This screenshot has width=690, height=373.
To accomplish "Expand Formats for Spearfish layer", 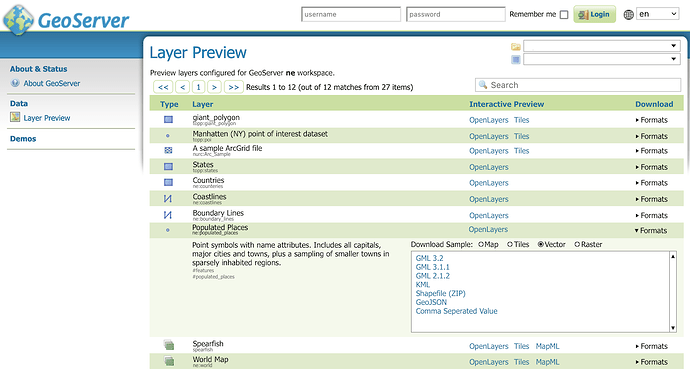I will [652, 346].
